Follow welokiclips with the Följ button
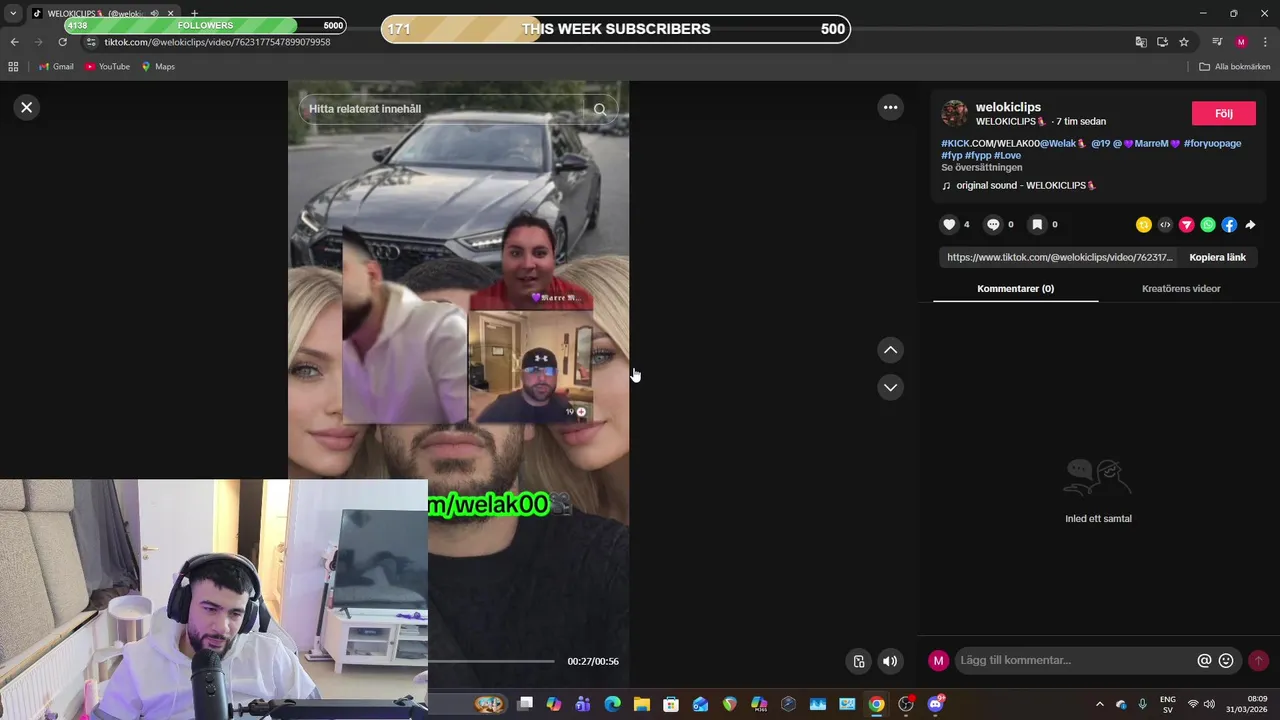The image size is (1280, 720). (1223, 113)
